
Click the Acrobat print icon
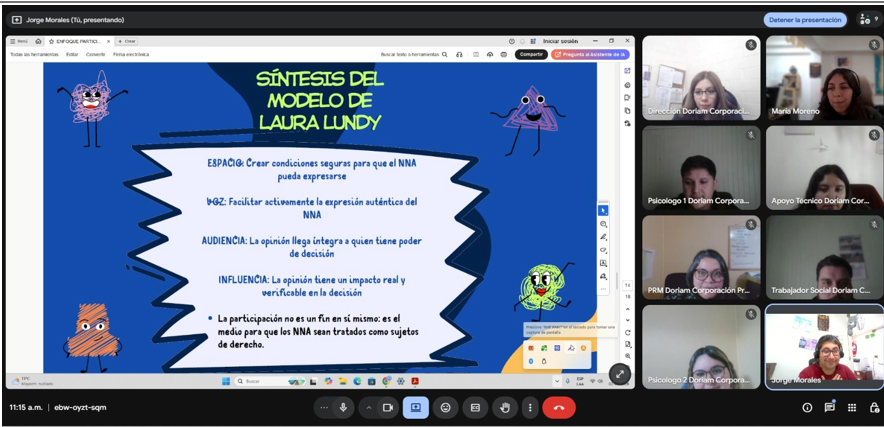(x=504, y=55)
